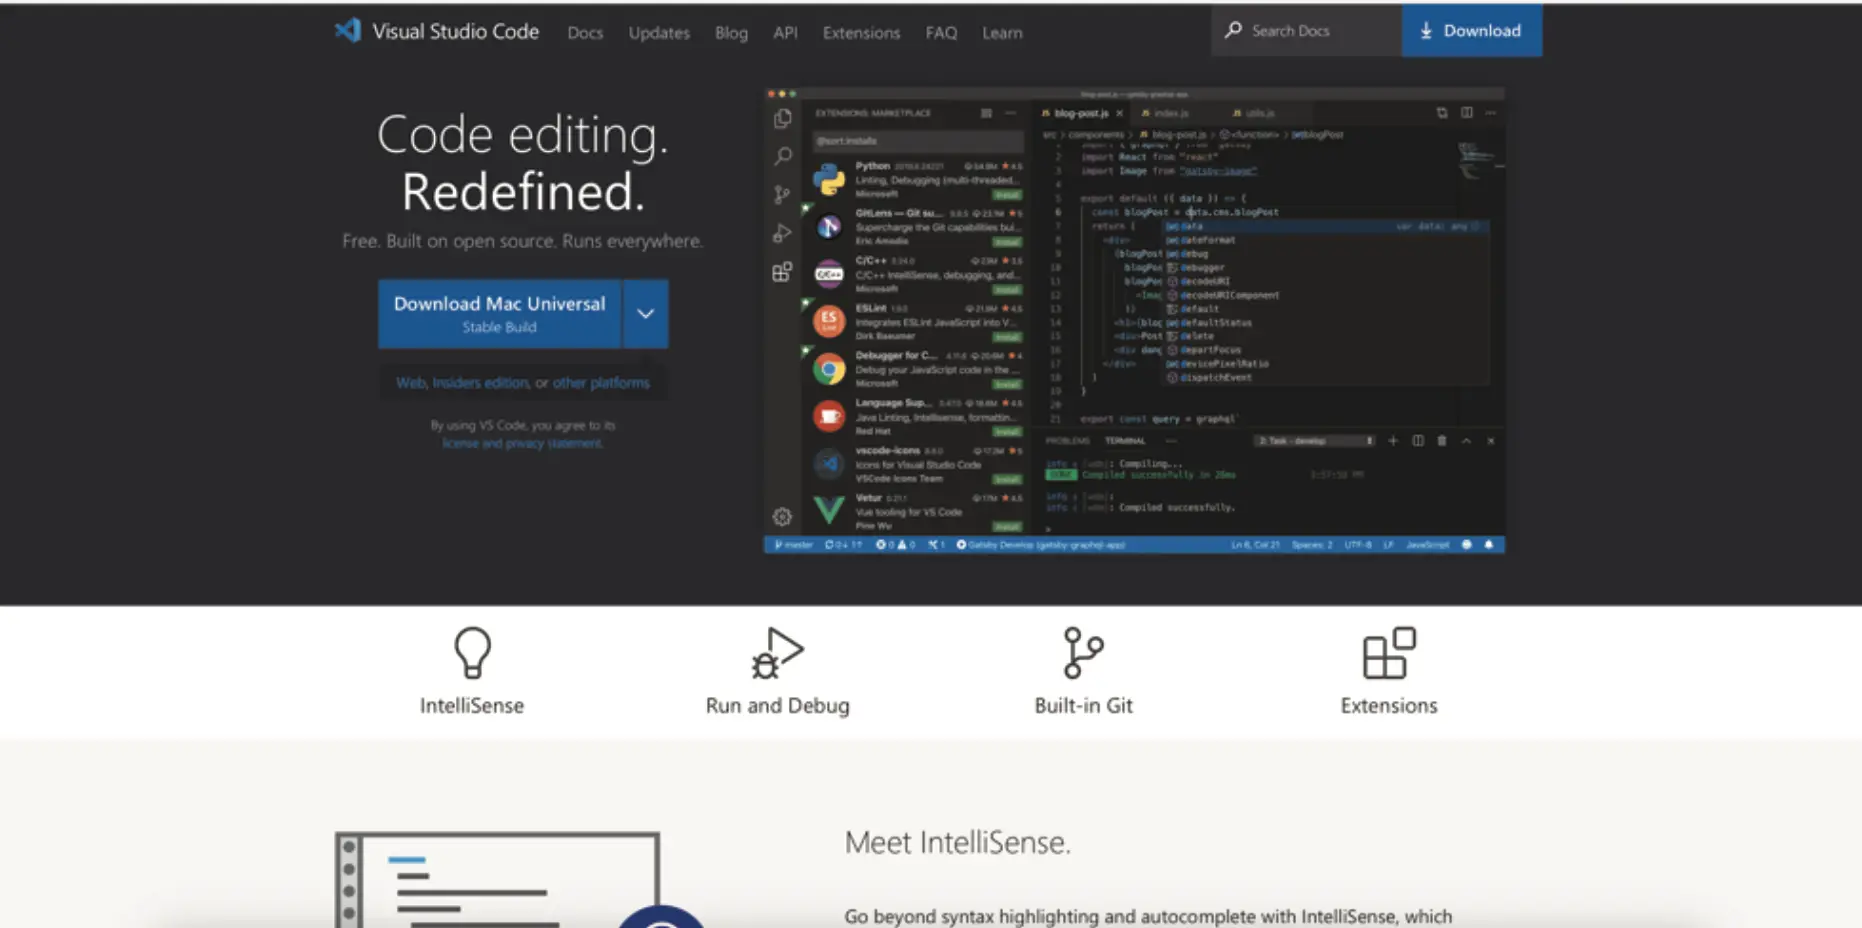Open the Insiders edition link
This screenshot has height=928, width=1862.
480,383
